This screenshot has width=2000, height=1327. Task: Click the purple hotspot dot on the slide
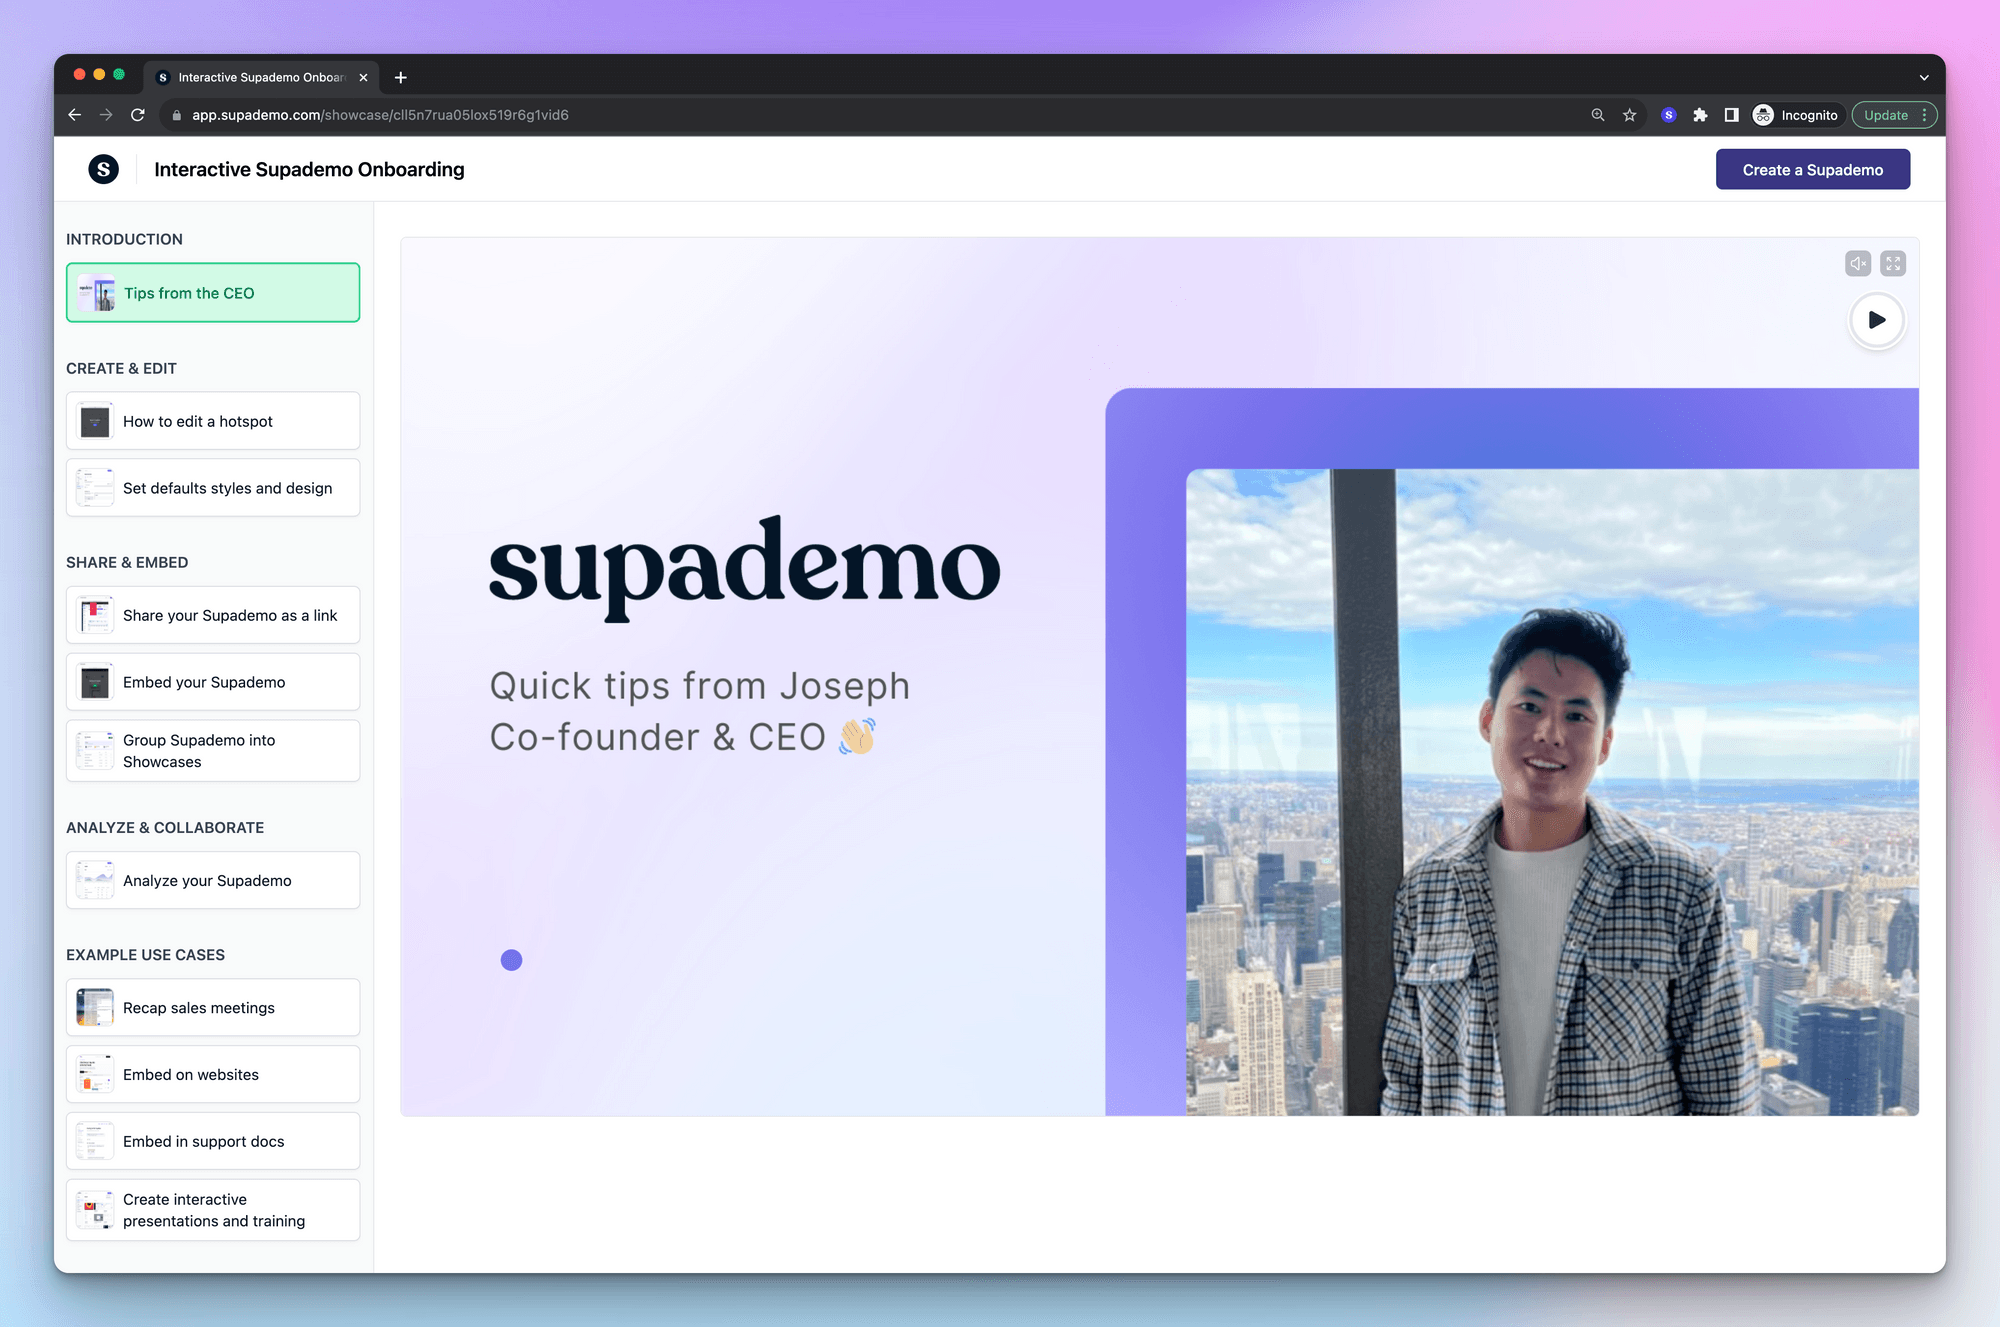(511, 959)
